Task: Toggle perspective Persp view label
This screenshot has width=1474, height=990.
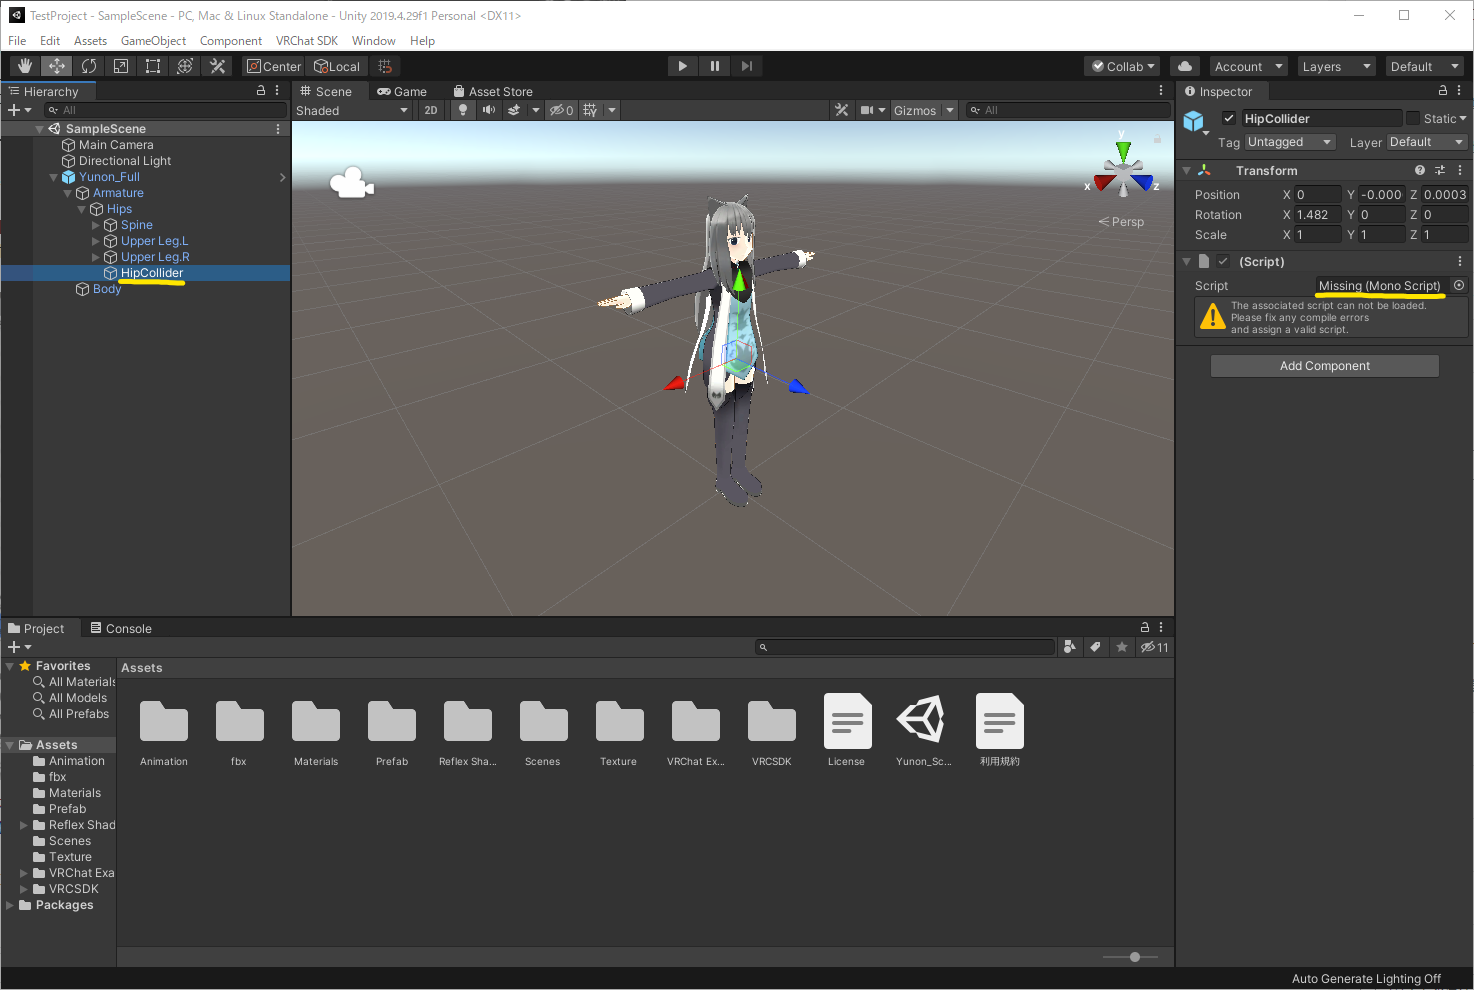Action: click(1122, 222)
